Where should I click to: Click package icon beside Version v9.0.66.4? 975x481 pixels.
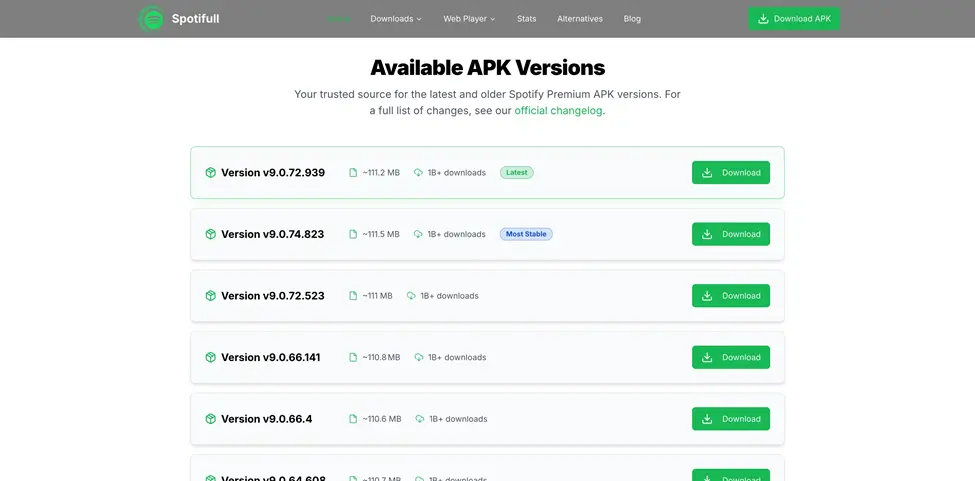click(211, 419)
